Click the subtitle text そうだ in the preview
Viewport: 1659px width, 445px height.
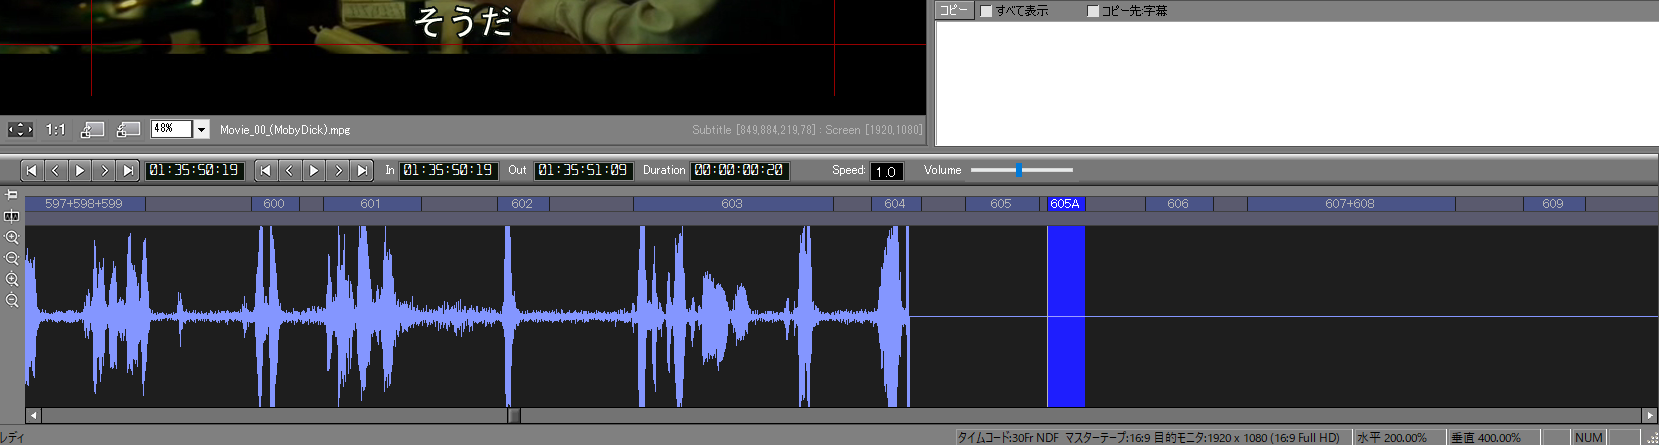tap(463, 21)
